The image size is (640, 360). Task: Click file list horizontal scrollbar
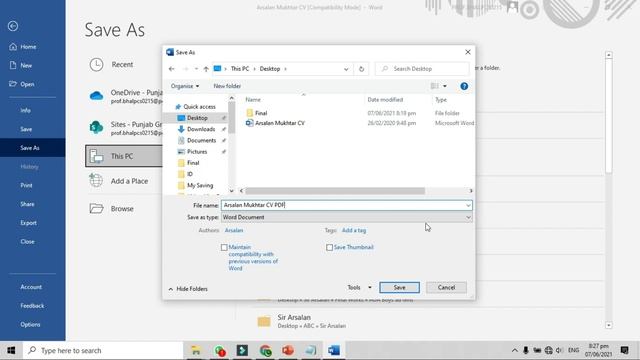[x=335, y=191]
